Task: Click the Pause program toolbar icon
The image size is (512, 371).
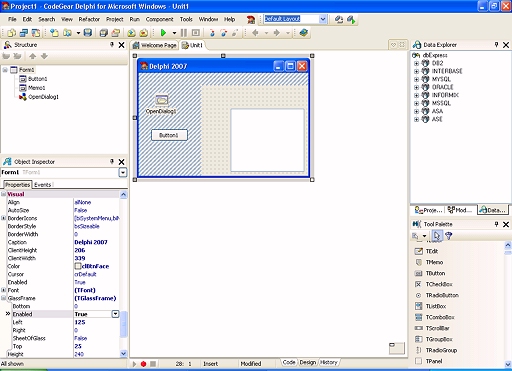Action: point(184,33)
